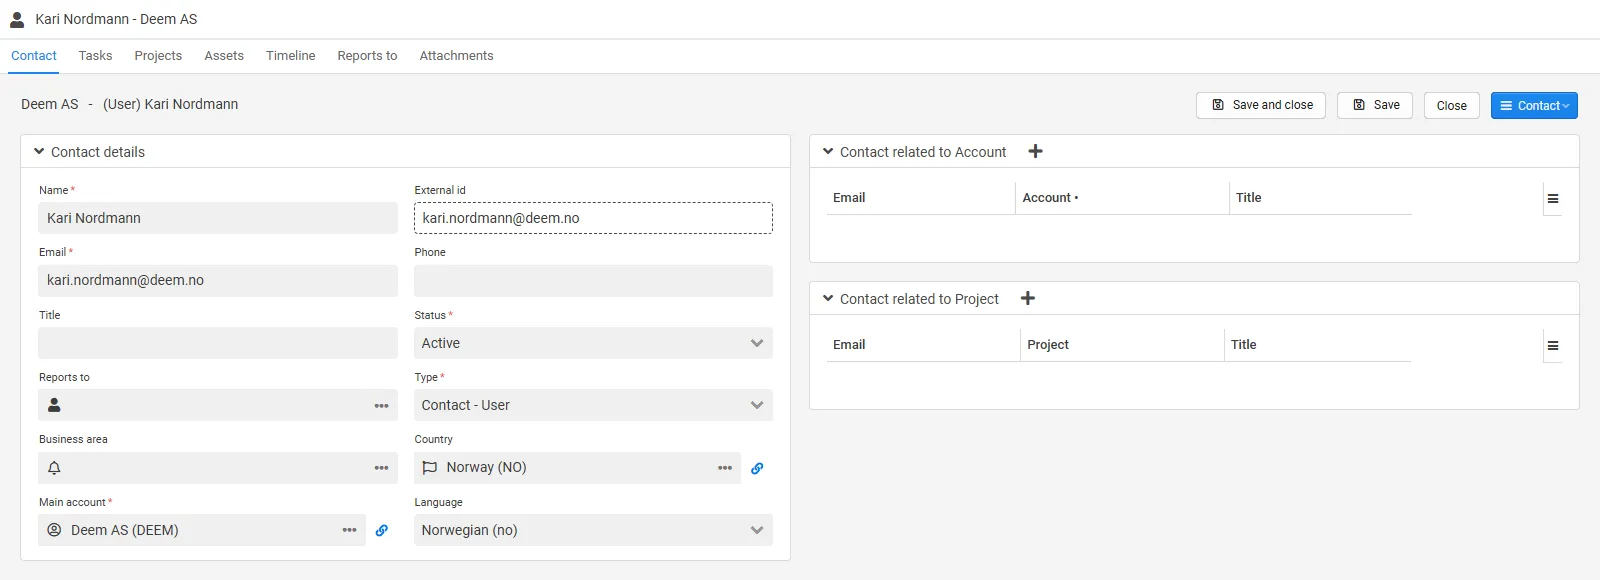The image size is (1600, 580).
Task: Collapse the Contact details section
Action: click(x=39, y=151)
